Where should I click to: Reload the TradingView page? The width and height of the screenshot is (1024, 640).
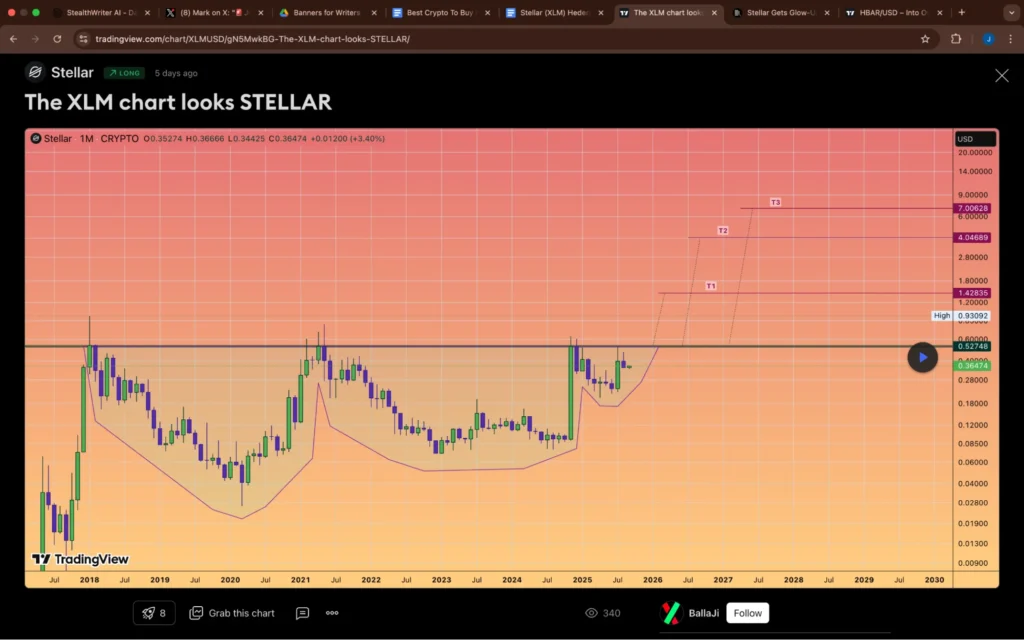click(x=57, y=39)
